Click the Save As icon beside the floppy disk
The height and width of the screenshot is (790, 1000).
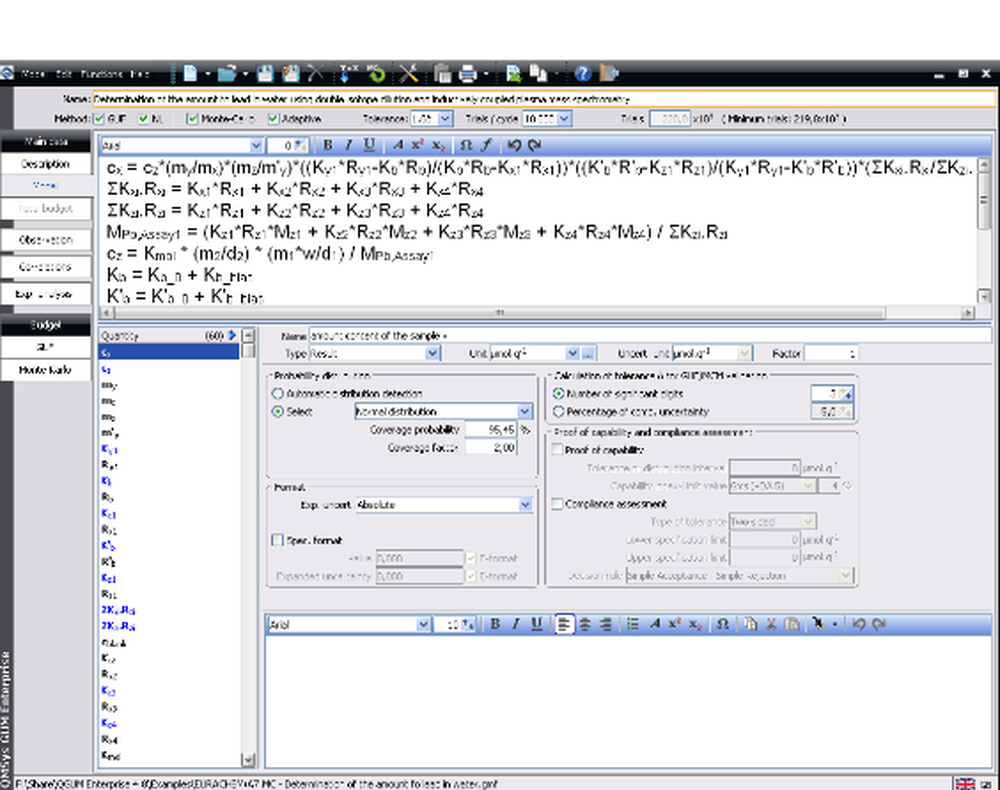coord(291,74)
